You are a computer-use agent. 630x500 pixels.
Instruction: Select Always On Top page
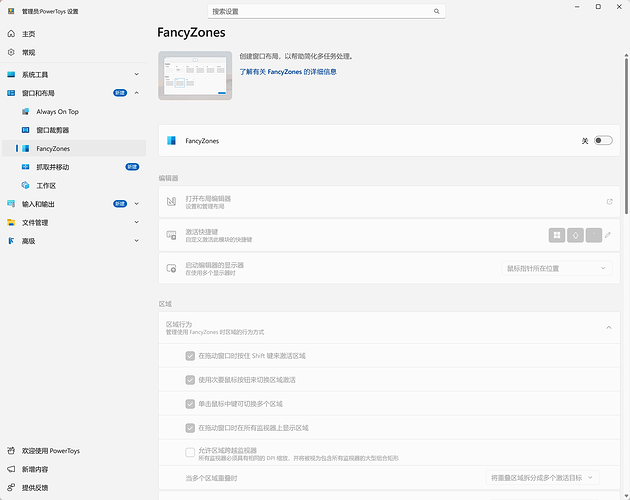(x=74, y=111)
